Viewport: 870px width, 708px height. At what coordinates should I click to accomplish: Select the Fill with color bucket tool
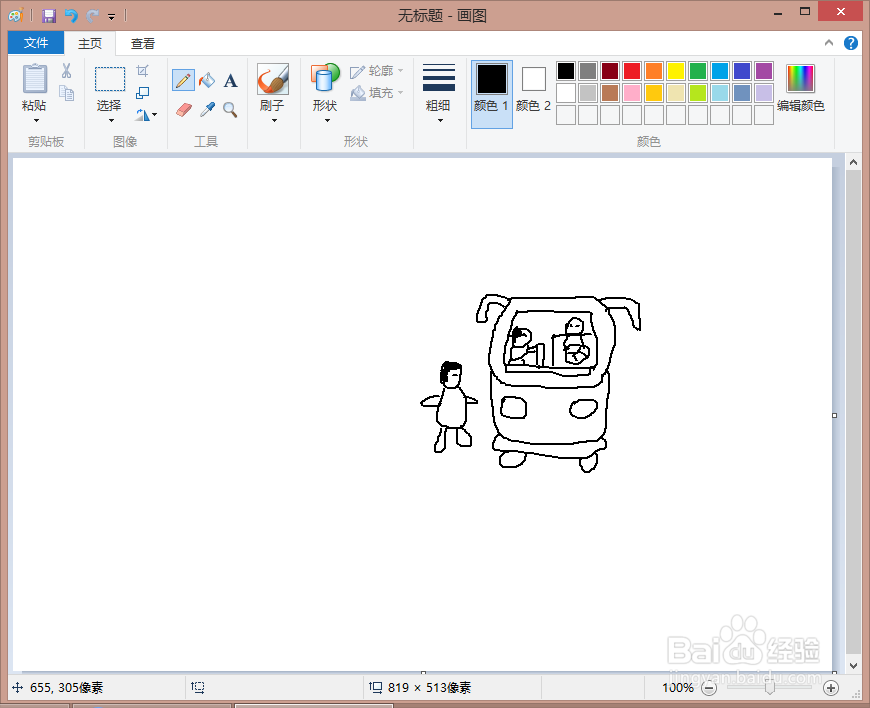pos(207,81)
